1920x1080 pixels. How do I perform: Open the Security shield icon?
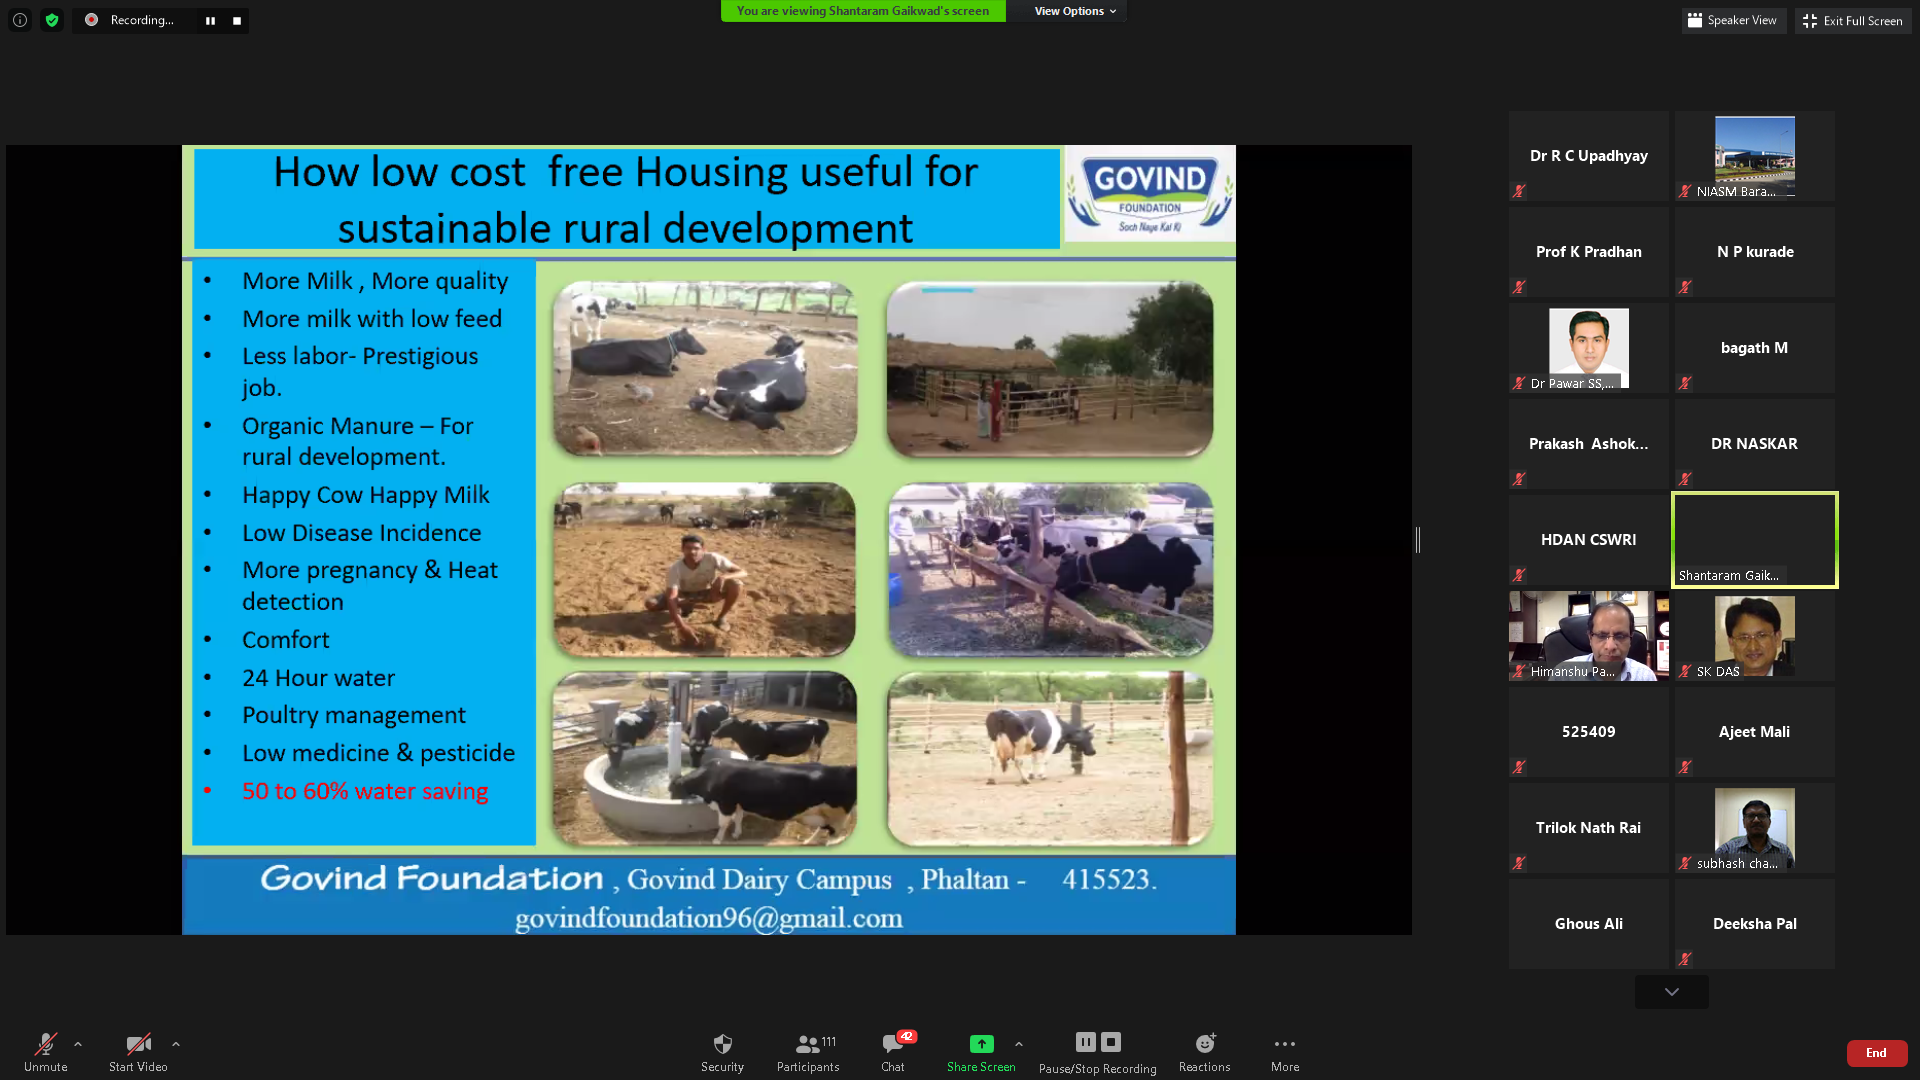click(722, 1044)
